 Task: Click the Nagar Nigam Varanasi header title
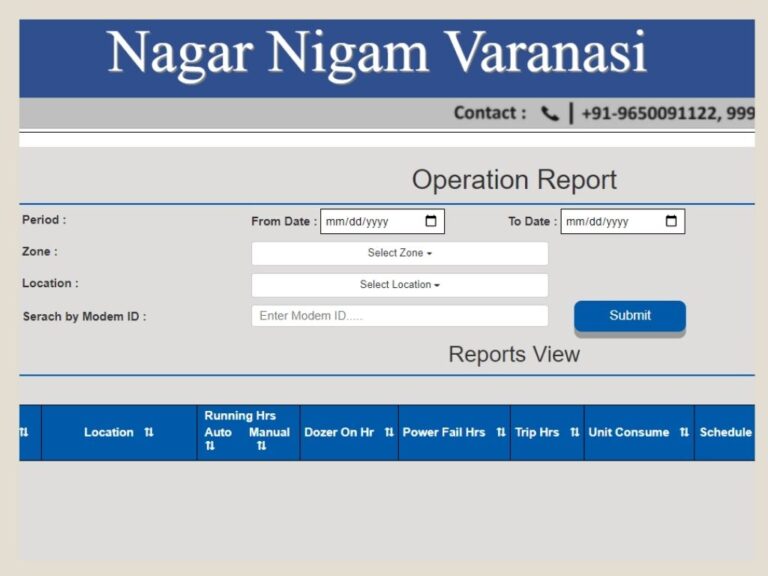[x=377, y=54]
